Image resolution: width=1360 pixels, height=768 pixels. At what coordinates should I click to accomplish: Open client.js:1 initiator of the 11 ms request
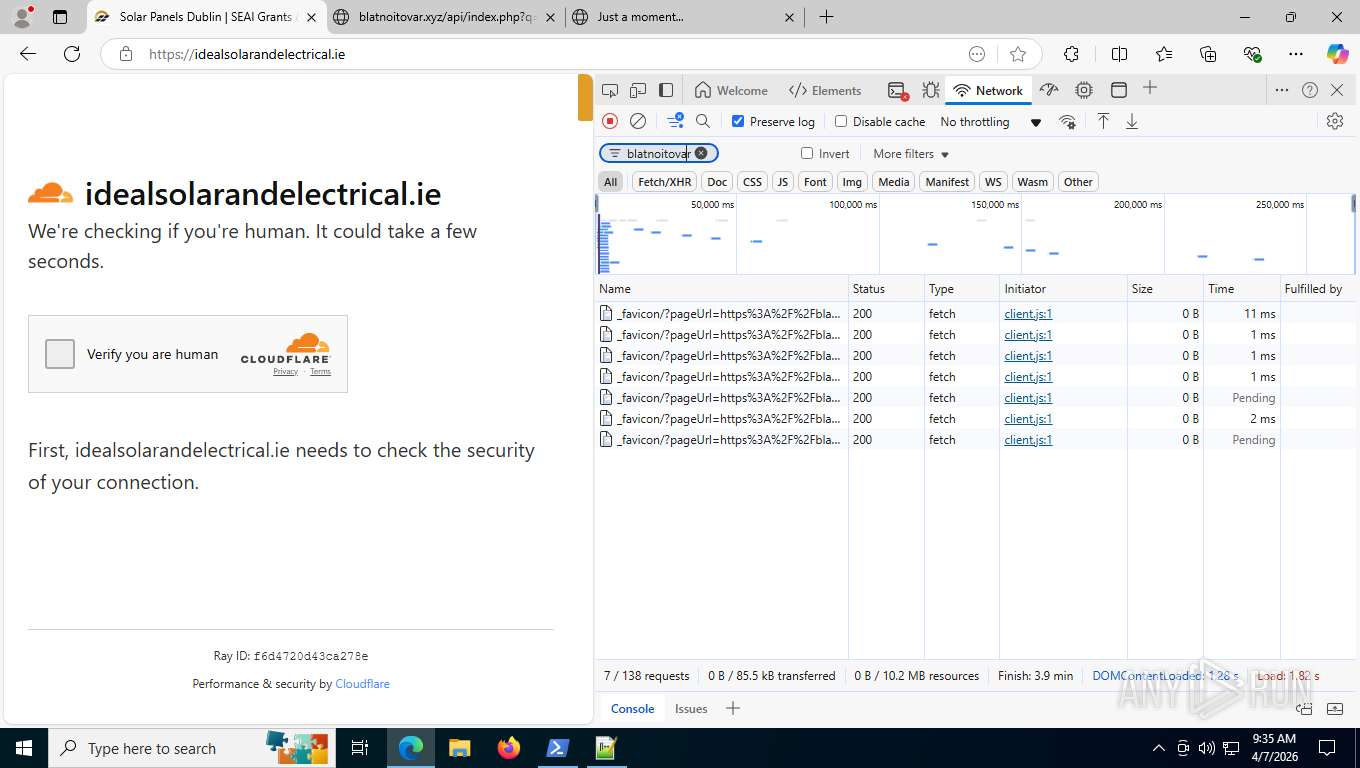(x=1028, y=314)
